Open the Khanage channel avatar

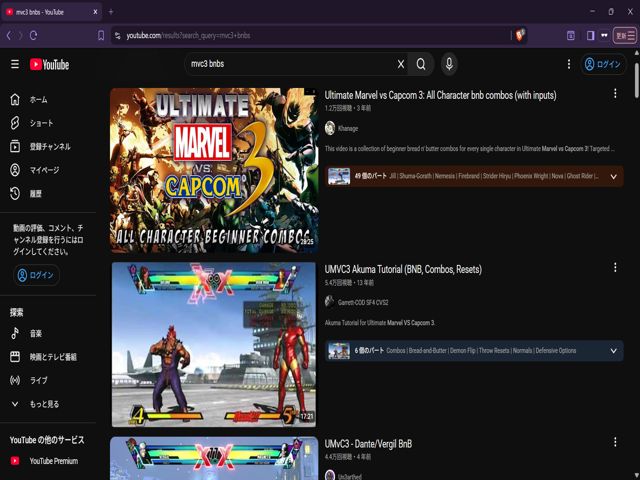click(330, 128)
